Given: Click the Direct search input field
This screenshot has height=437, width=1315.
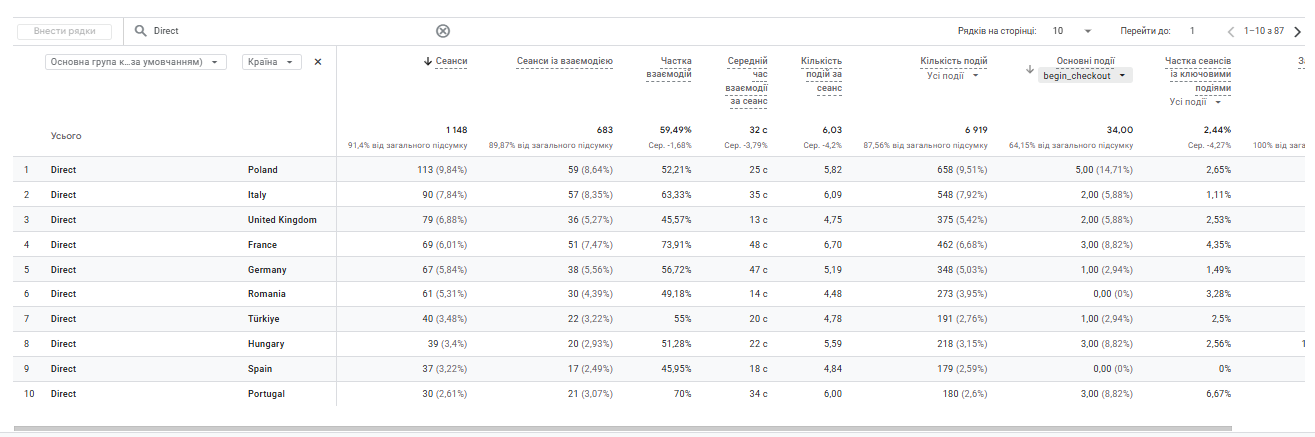Looking at the screenshot, I should pyautogui.click(x=290, y=31).
